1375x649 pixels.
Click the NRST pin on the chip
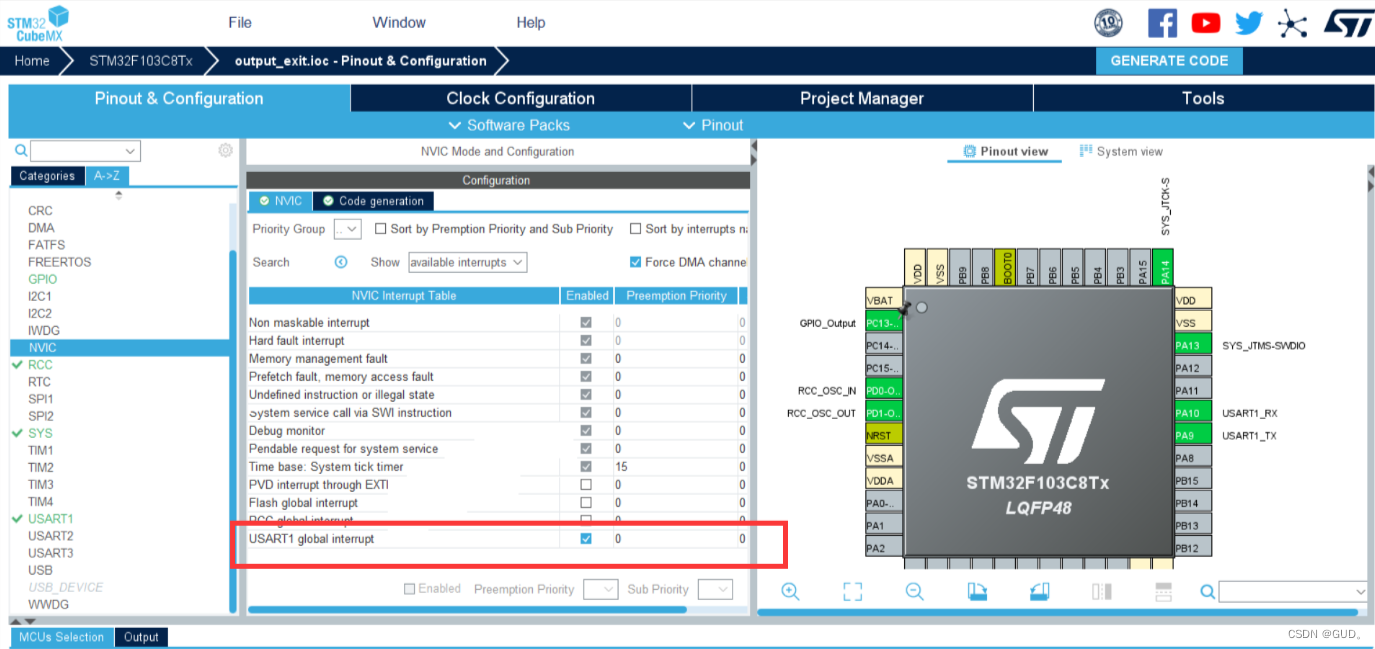[884, 435]
